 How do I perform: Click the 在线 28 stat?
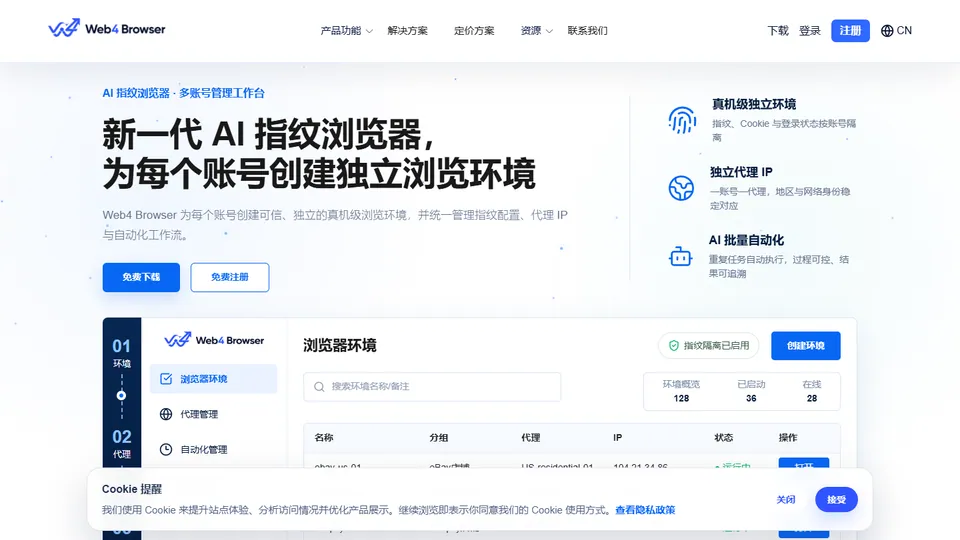tap(812, 391)
